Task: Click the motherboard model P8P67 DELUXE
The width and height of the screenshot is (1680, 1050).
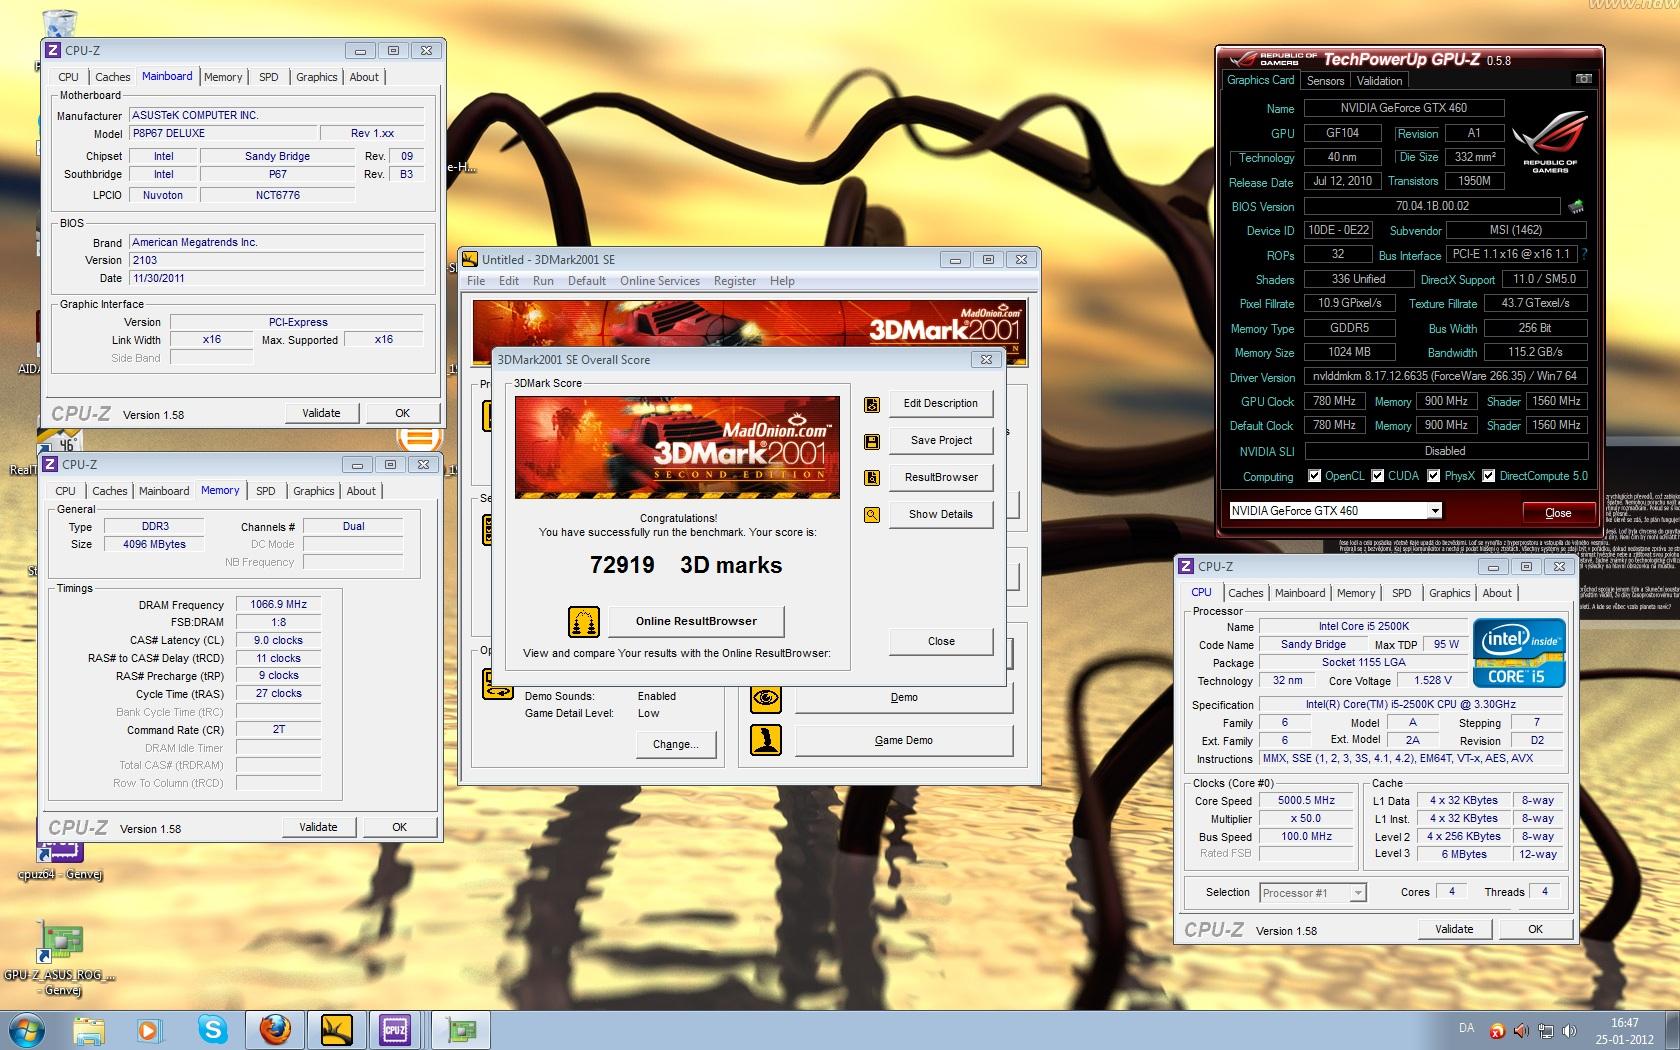Action: coord(223,134)
